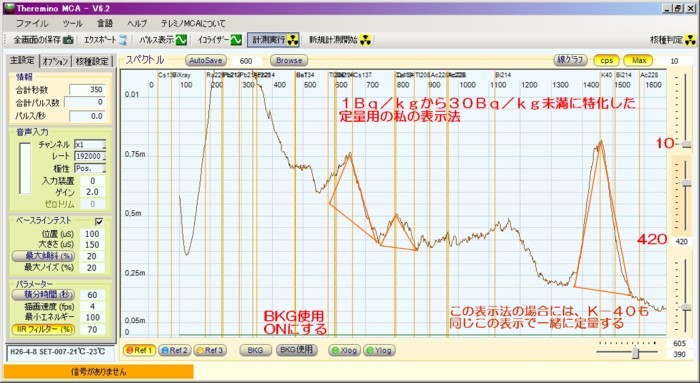Click the 核種判定 radiation icon
Image resolution: width=700 pixels, height=383 pixels.
[x=690, y=40]
